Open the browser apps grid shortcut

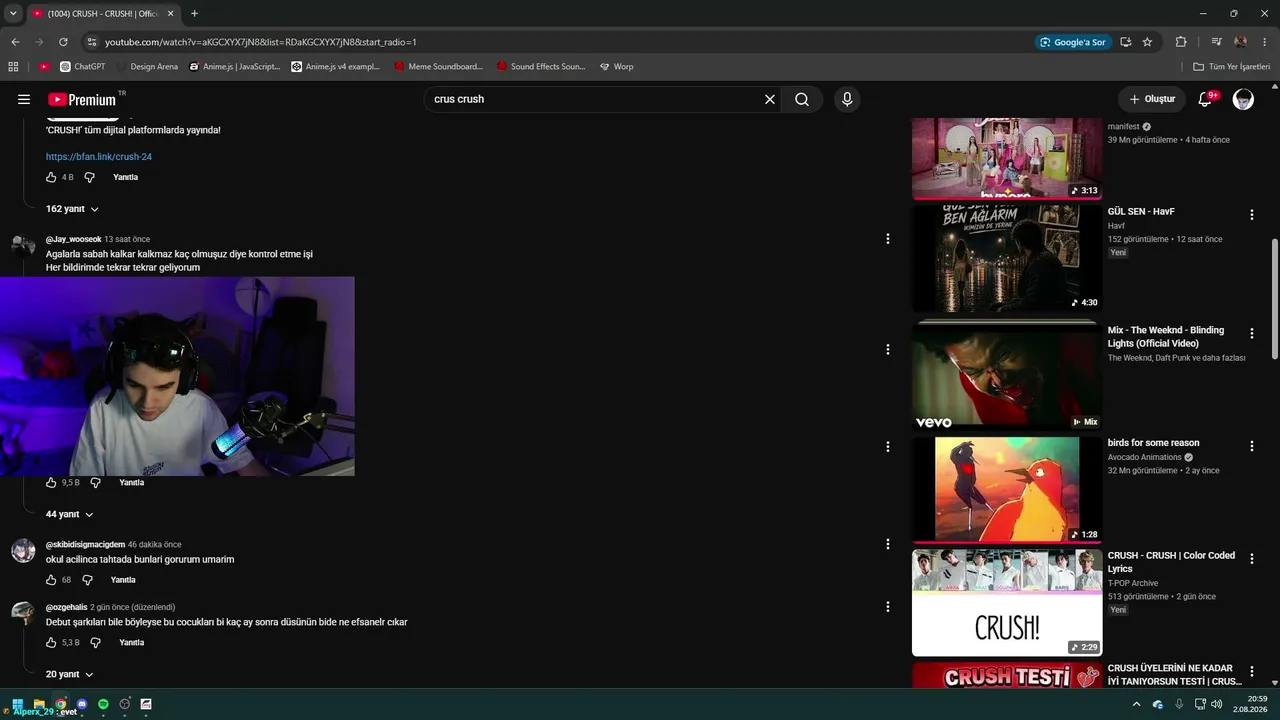point(13,67)
